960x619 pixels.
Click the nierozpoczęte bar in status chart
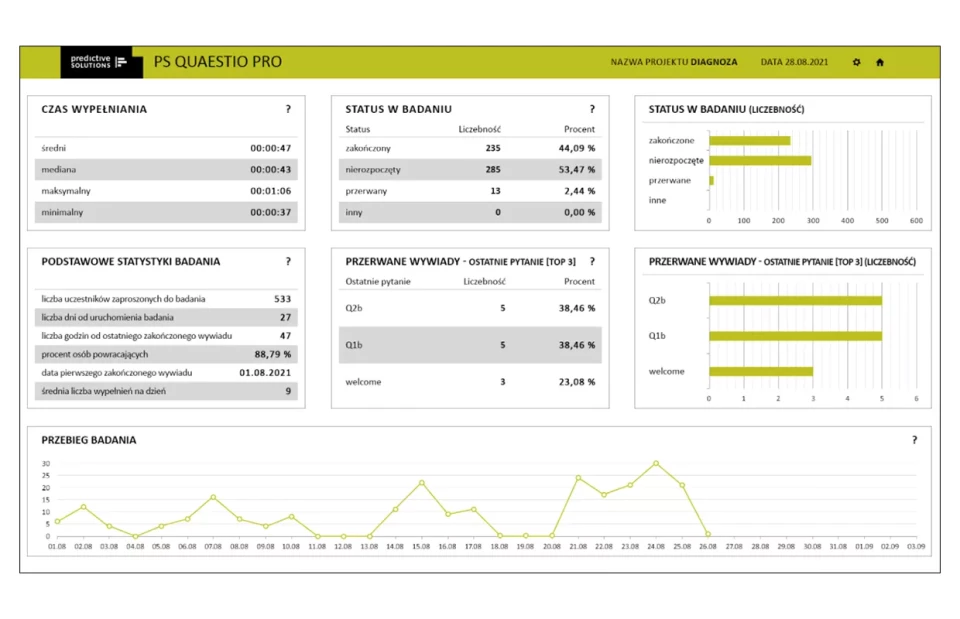click(759, 160)
